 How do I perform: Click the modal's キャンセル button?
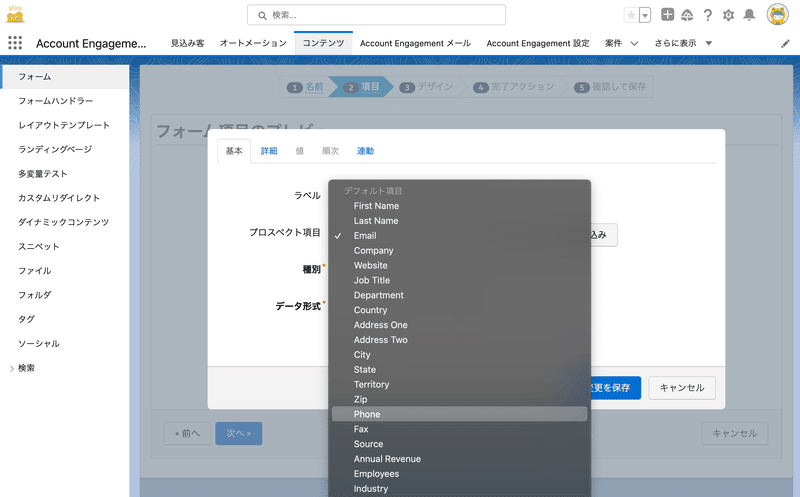[x=682, y=388]
